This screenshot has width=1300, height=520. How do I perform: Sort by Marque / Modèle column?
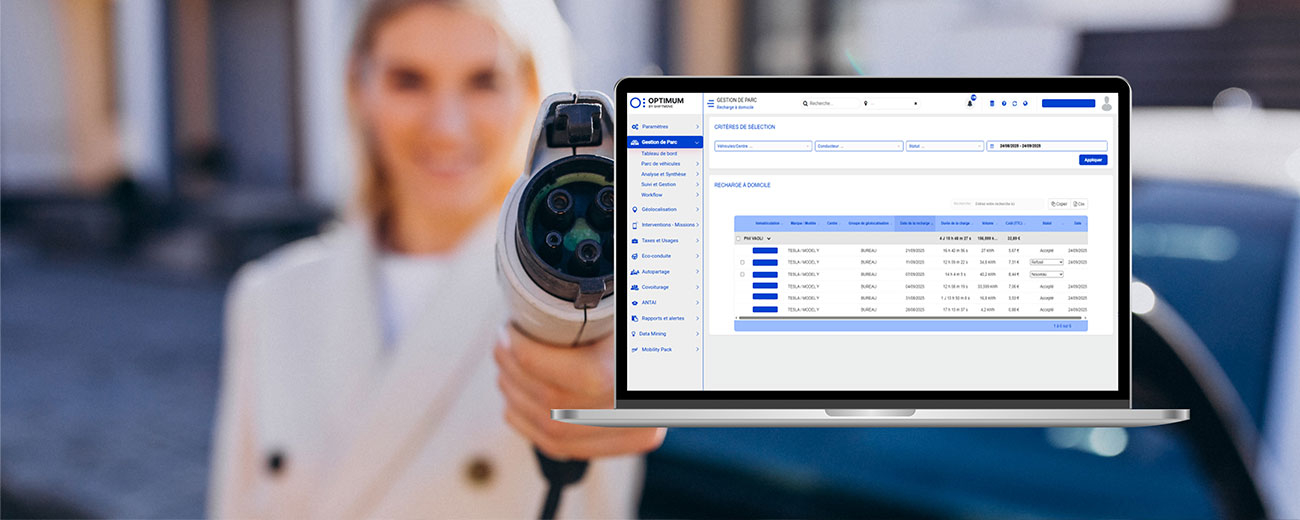pos(804,223)
